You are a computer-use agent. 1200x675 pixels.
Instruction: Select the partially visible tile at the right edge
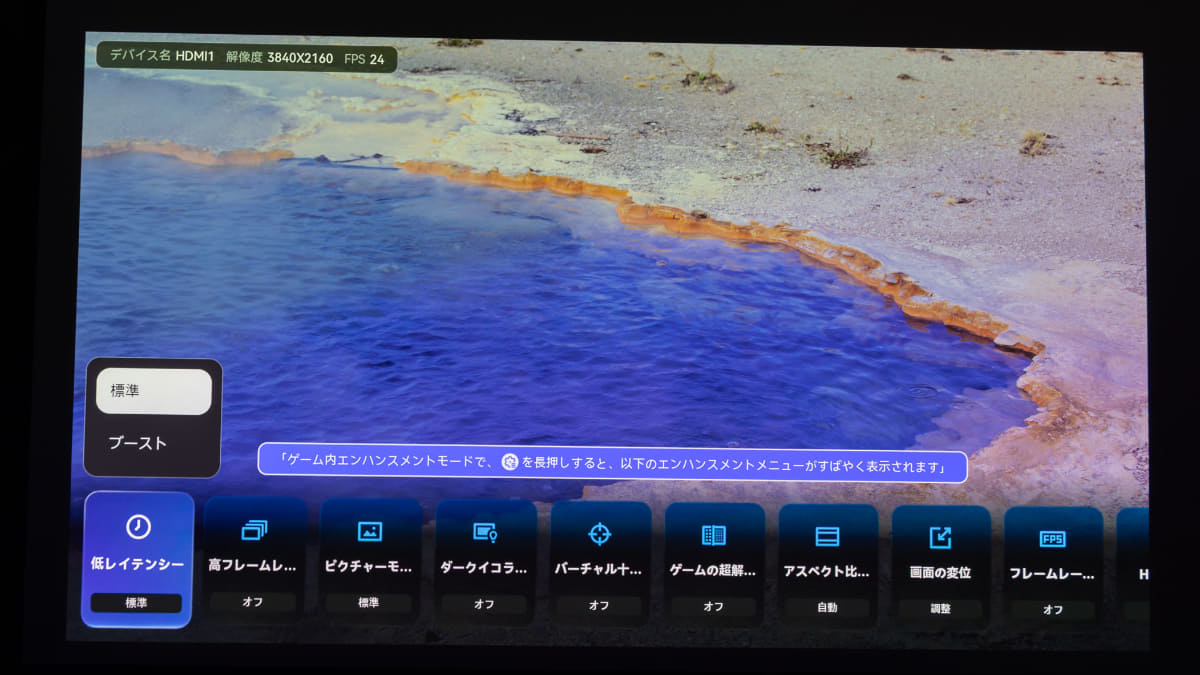tap(1134, 566)
